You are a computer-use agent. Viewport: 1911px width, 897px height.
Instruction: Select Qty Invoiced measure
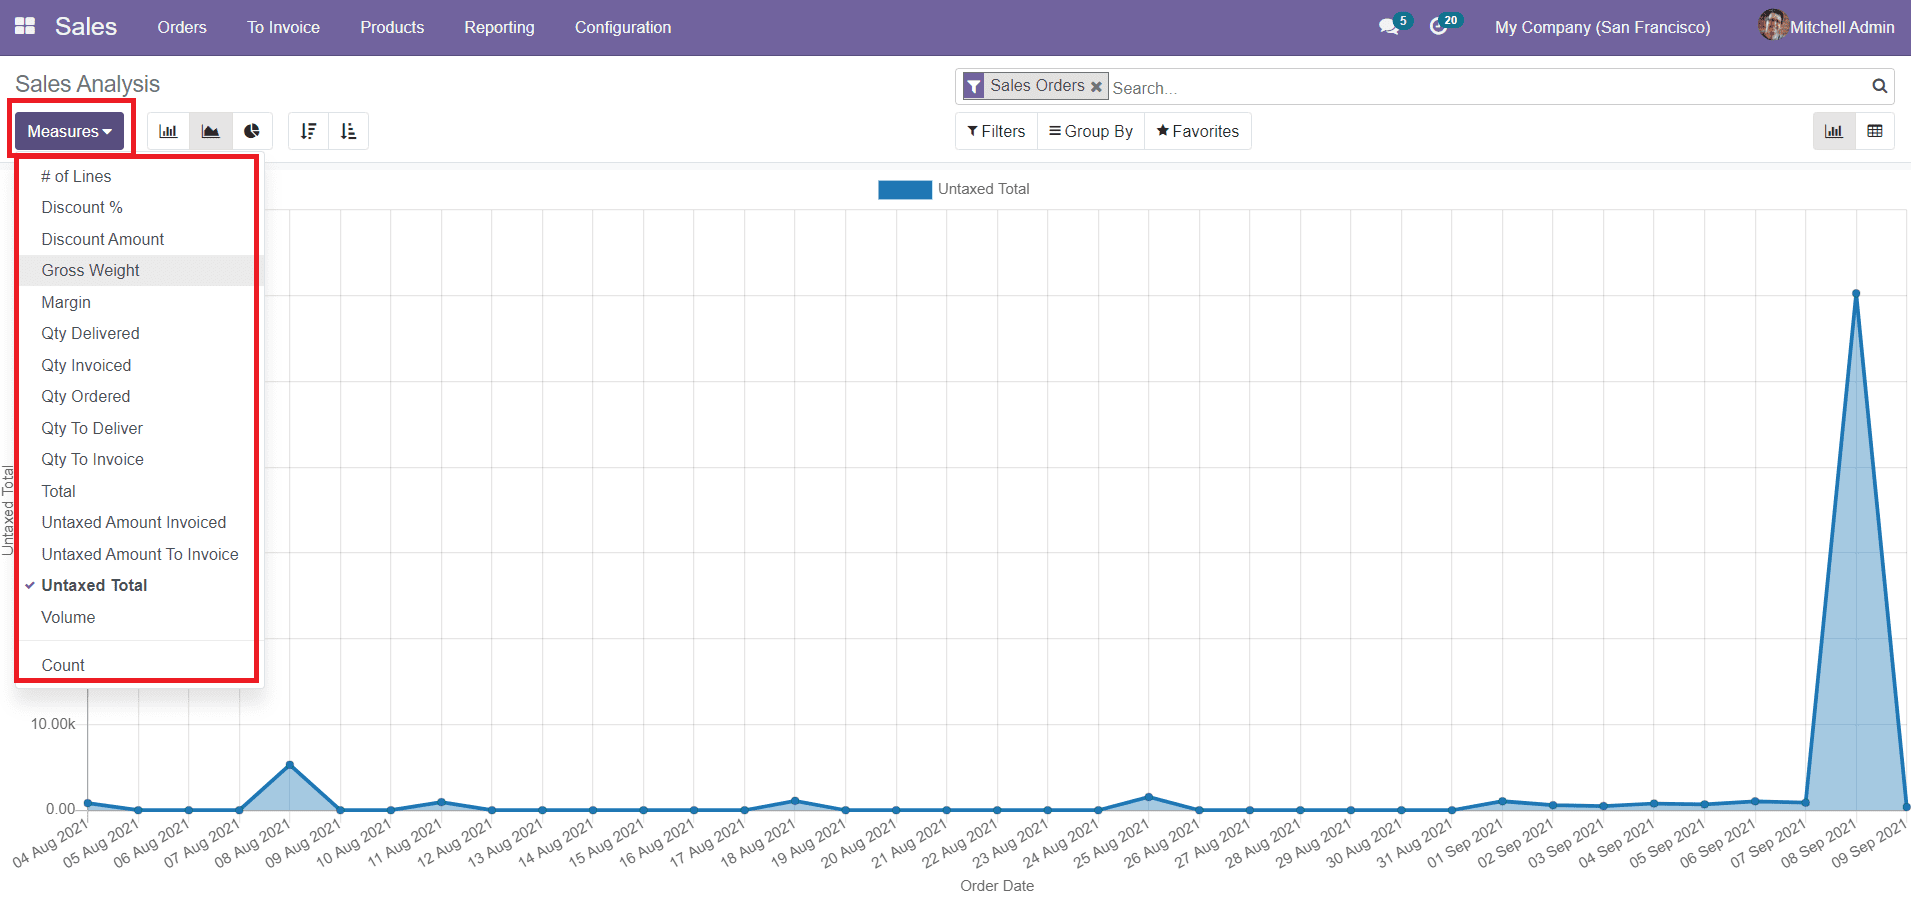140,365
